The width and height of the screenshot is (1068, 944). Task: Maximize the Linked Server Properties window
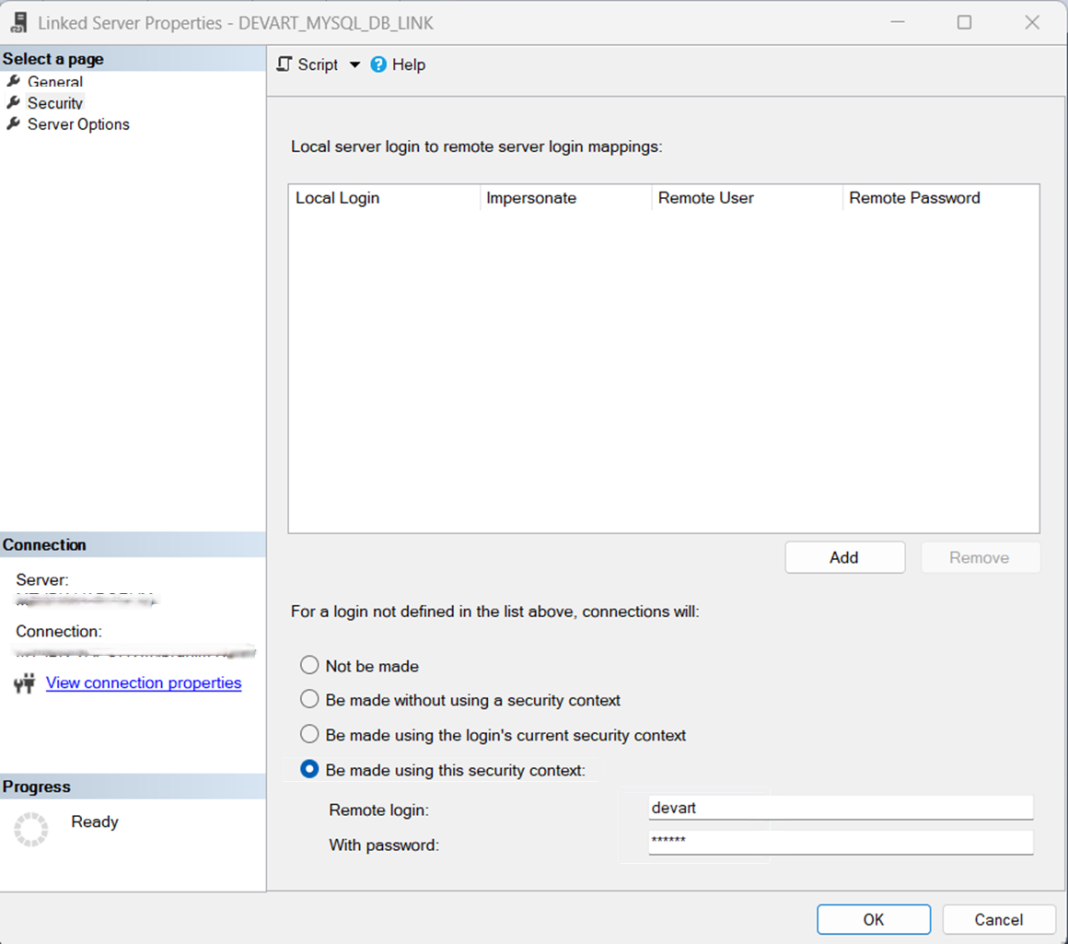(964, 22)
